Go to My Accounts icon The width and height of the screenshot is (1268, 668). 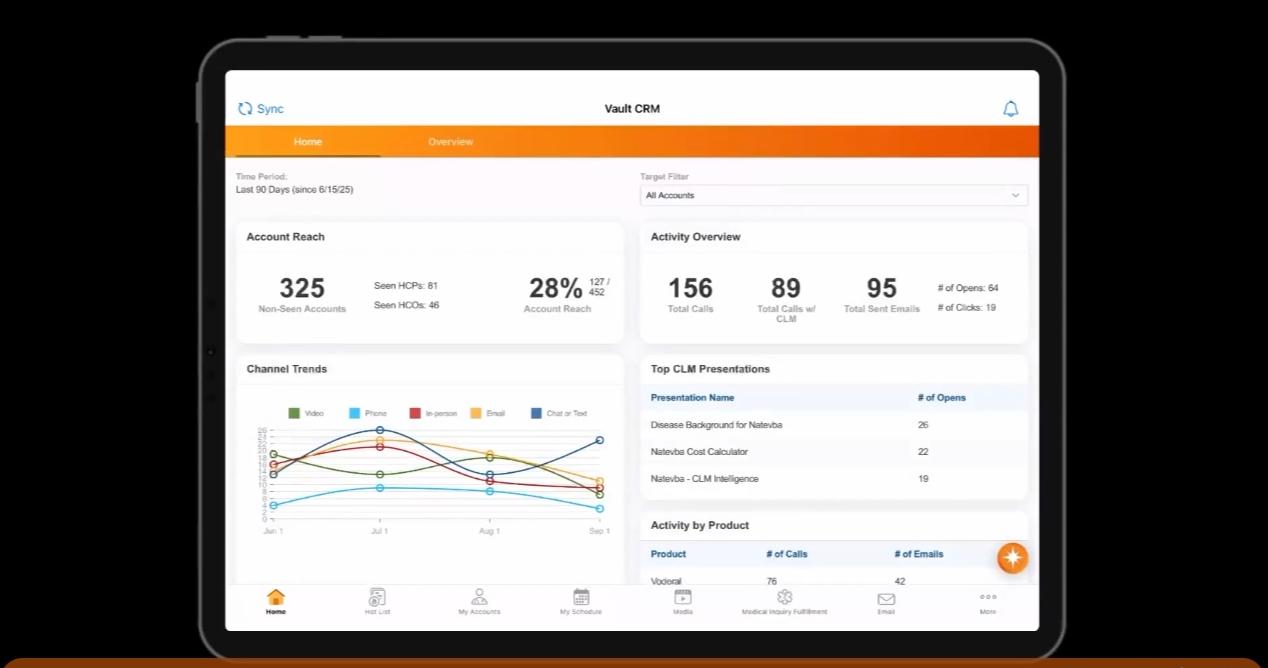pos(479,598)
